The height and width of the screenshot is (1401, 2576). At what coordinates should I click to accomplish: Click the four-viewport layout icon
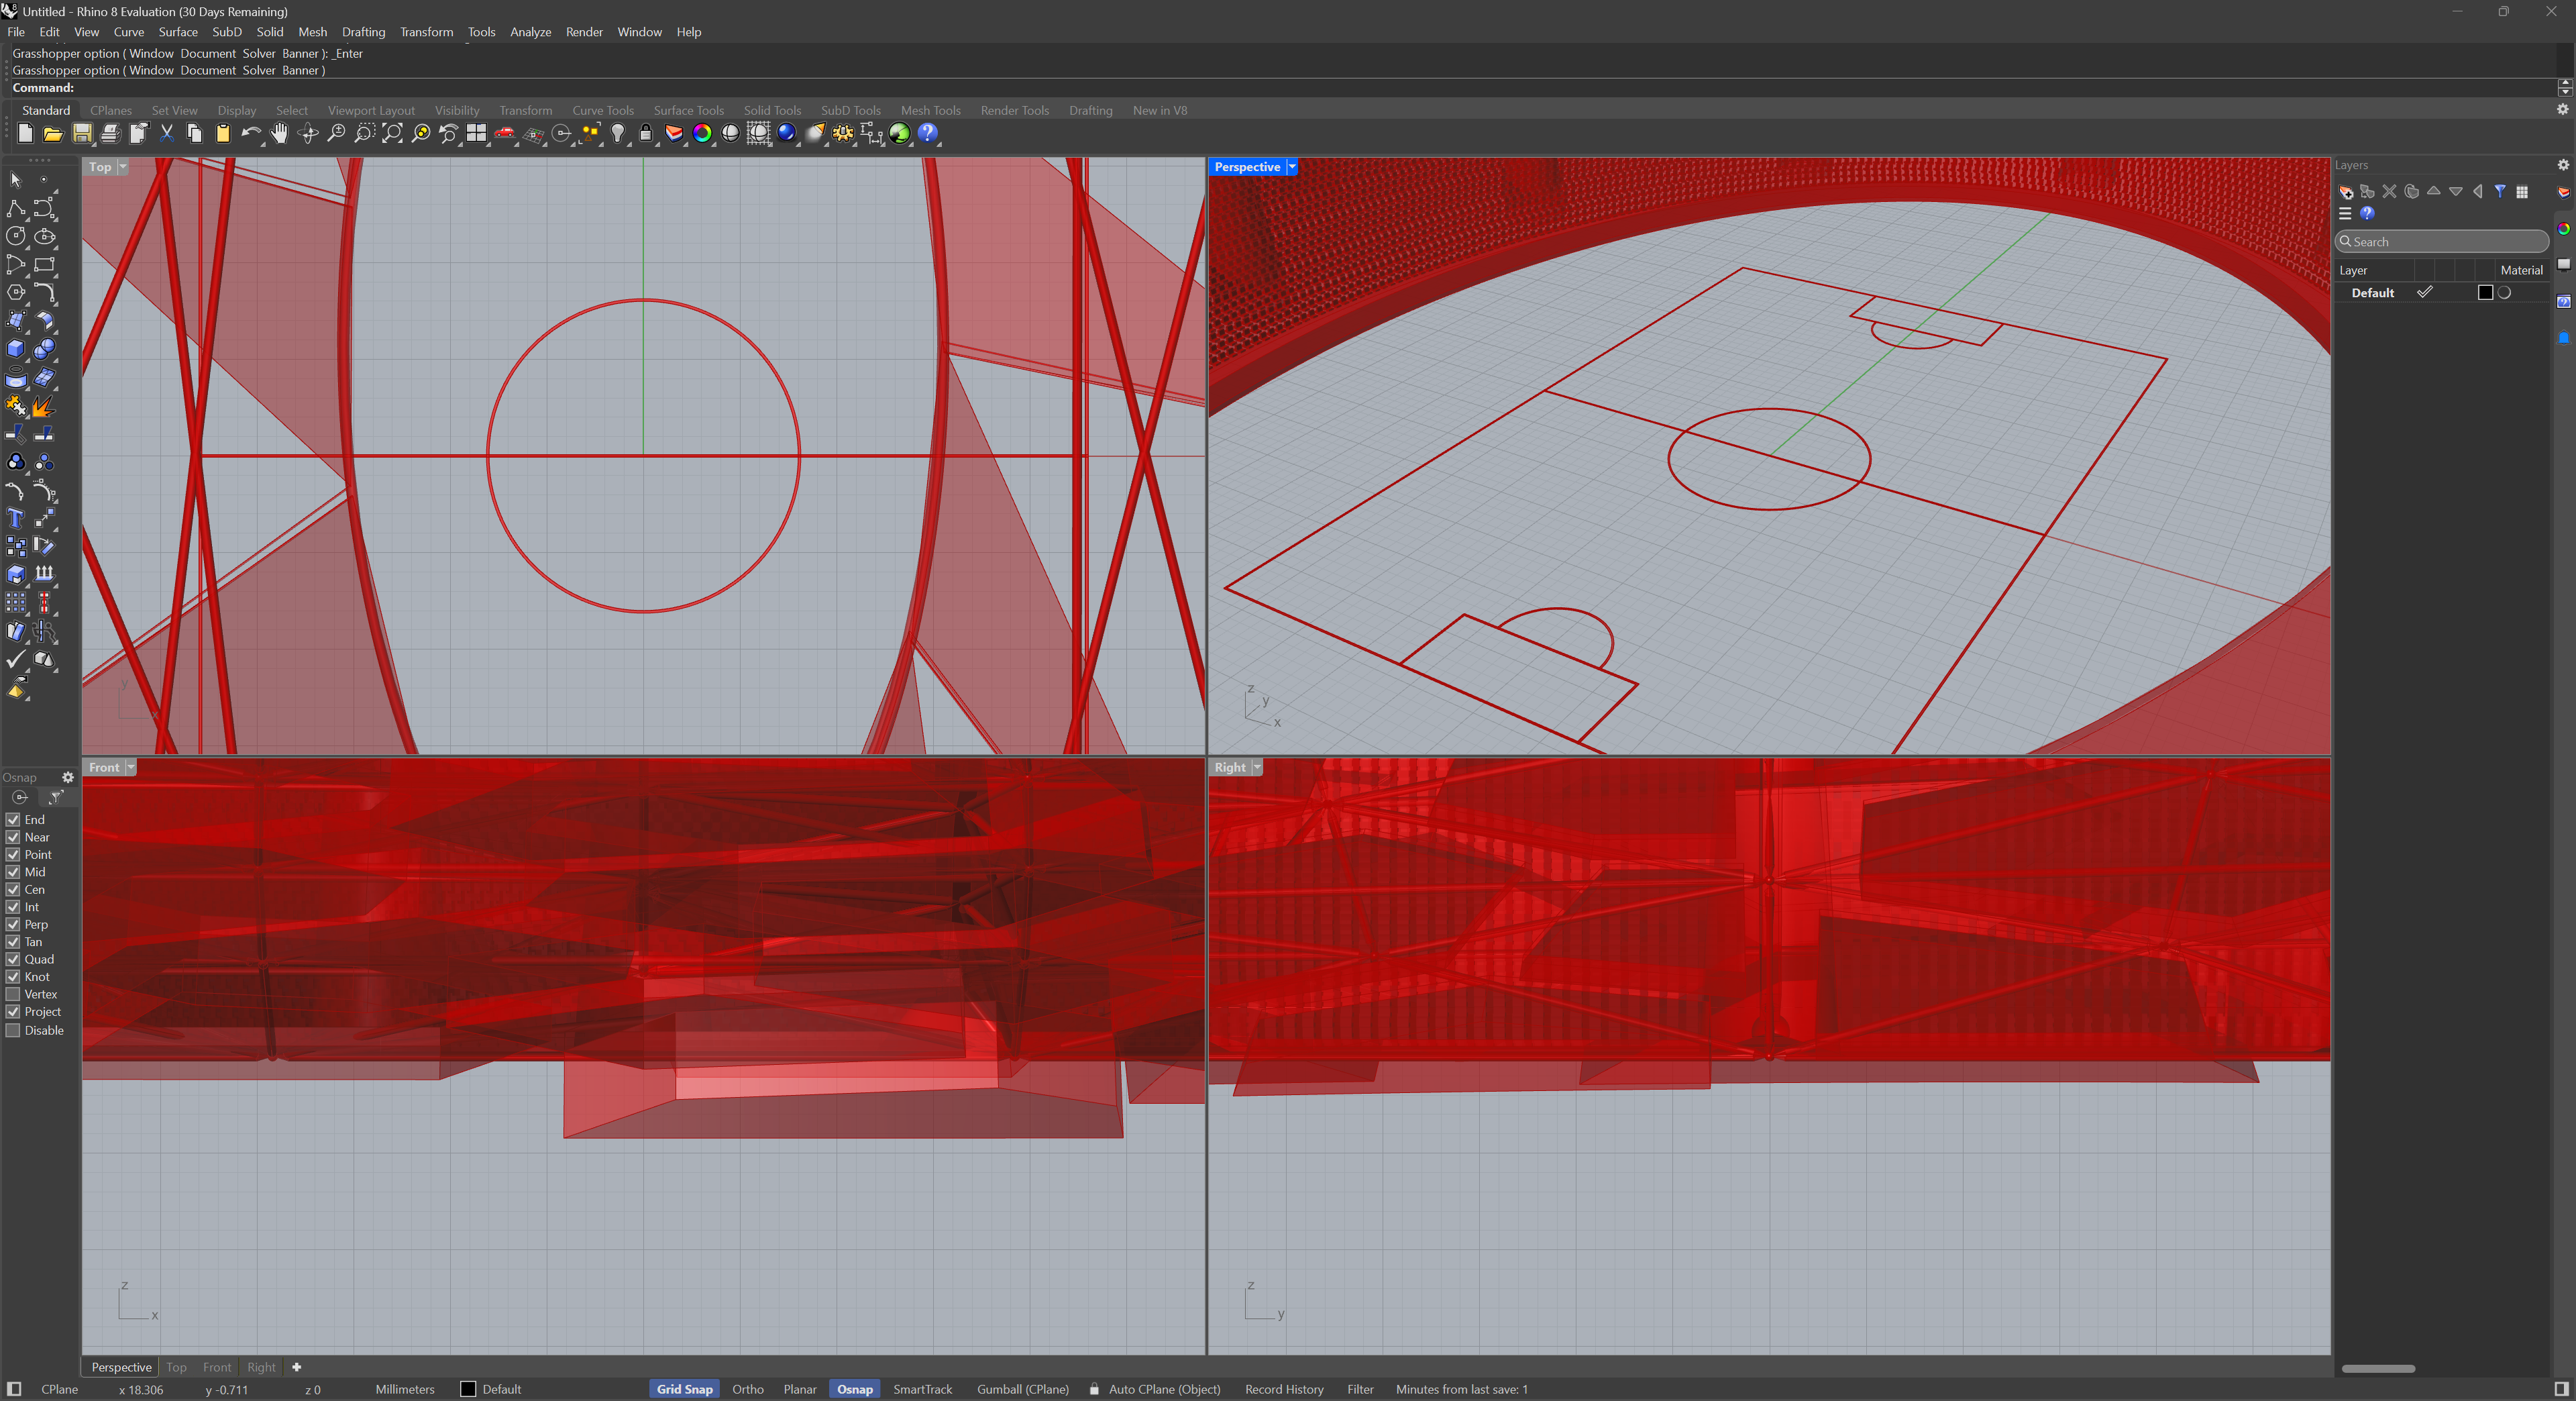pos(477,133)
